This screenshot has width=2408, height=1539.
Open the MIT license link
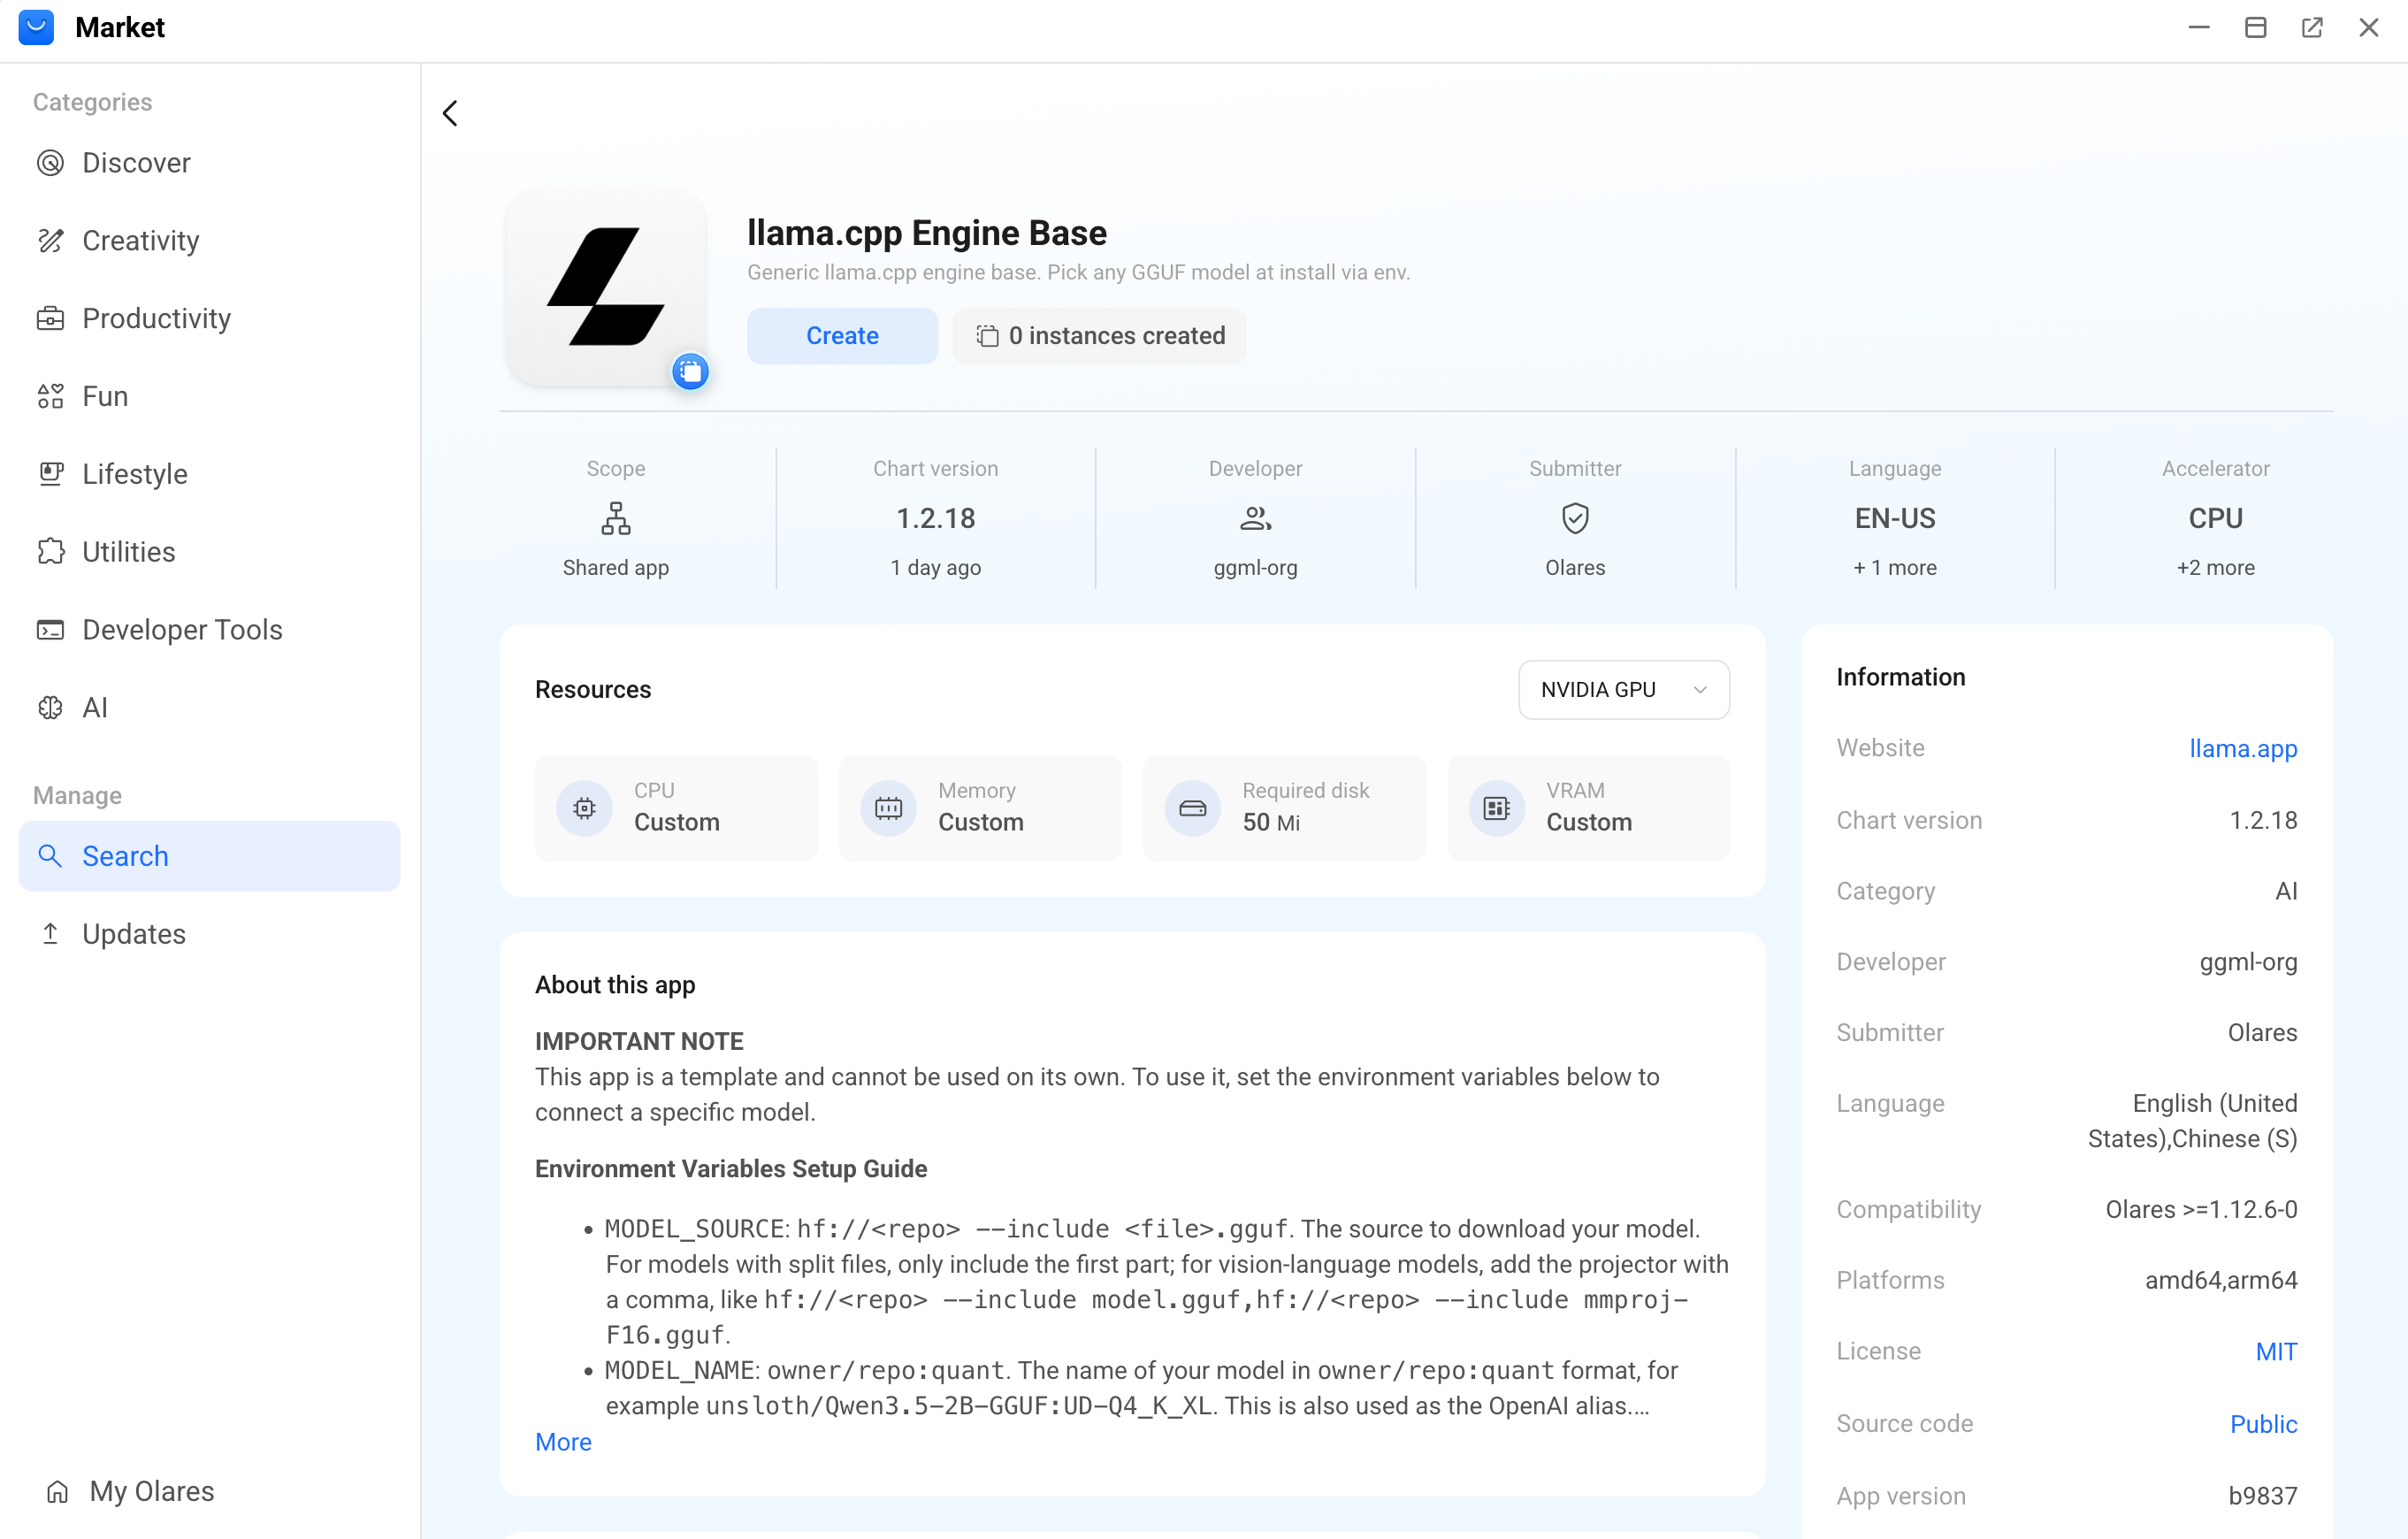(2276, 1352)
